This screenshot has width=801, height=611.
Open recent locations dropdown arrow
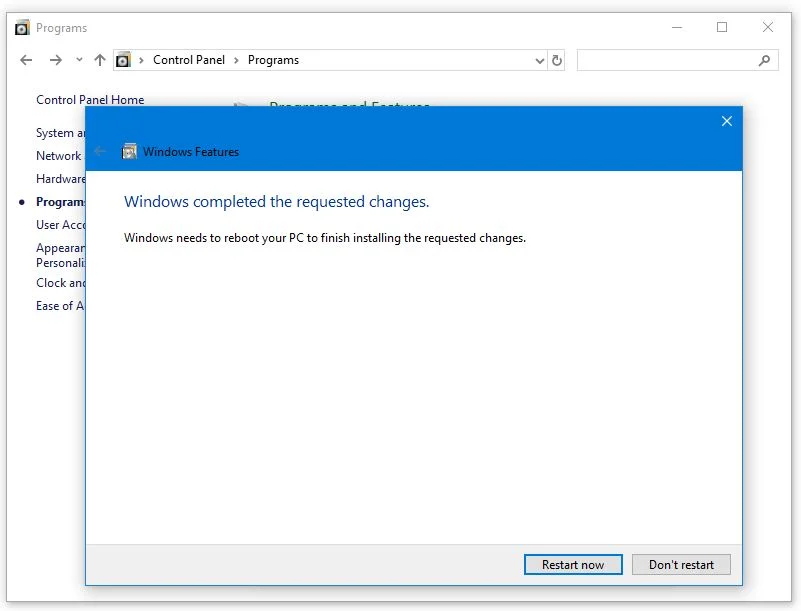pyautogui.click(x=79, y=60)
